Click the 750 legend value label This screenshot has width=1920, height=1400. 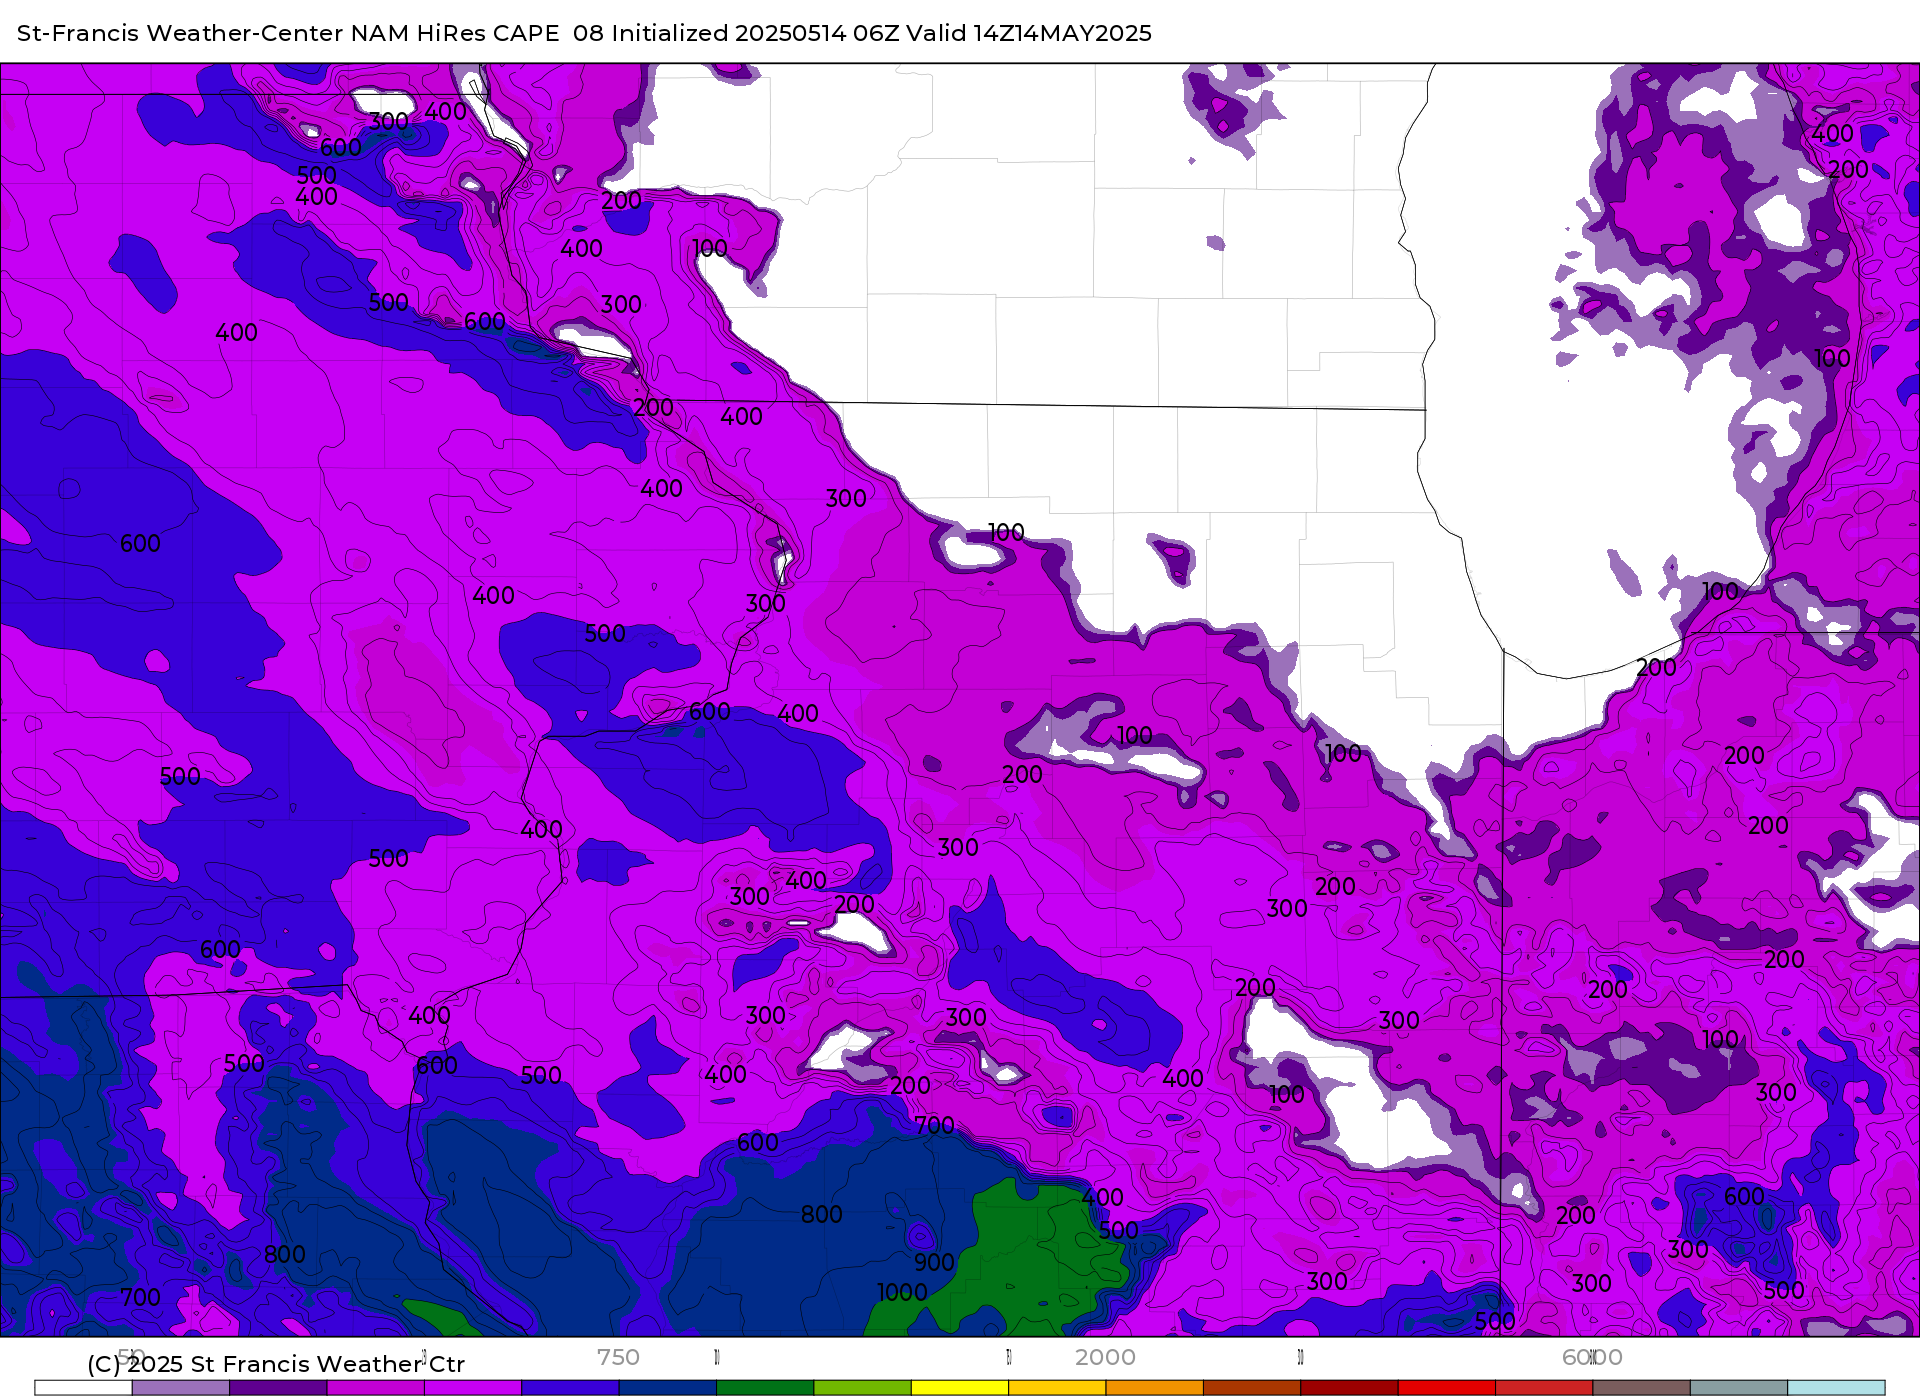pyautogui.click(x=618, y=1357)
